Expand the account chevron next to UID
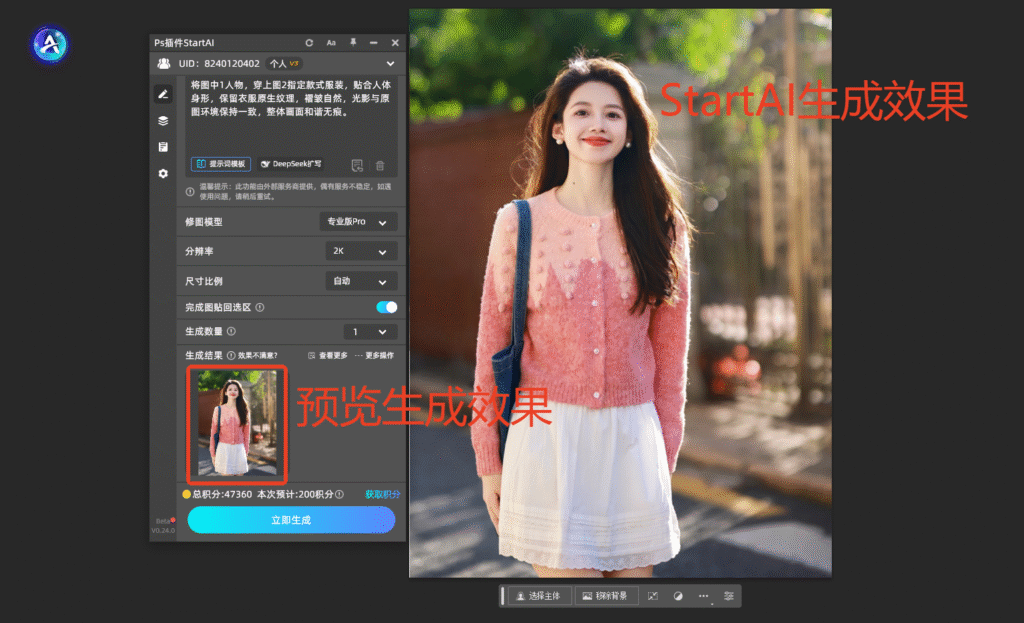Image resolution: width=1024 pixels, height=623 pixels. click(x=390, y=63)
